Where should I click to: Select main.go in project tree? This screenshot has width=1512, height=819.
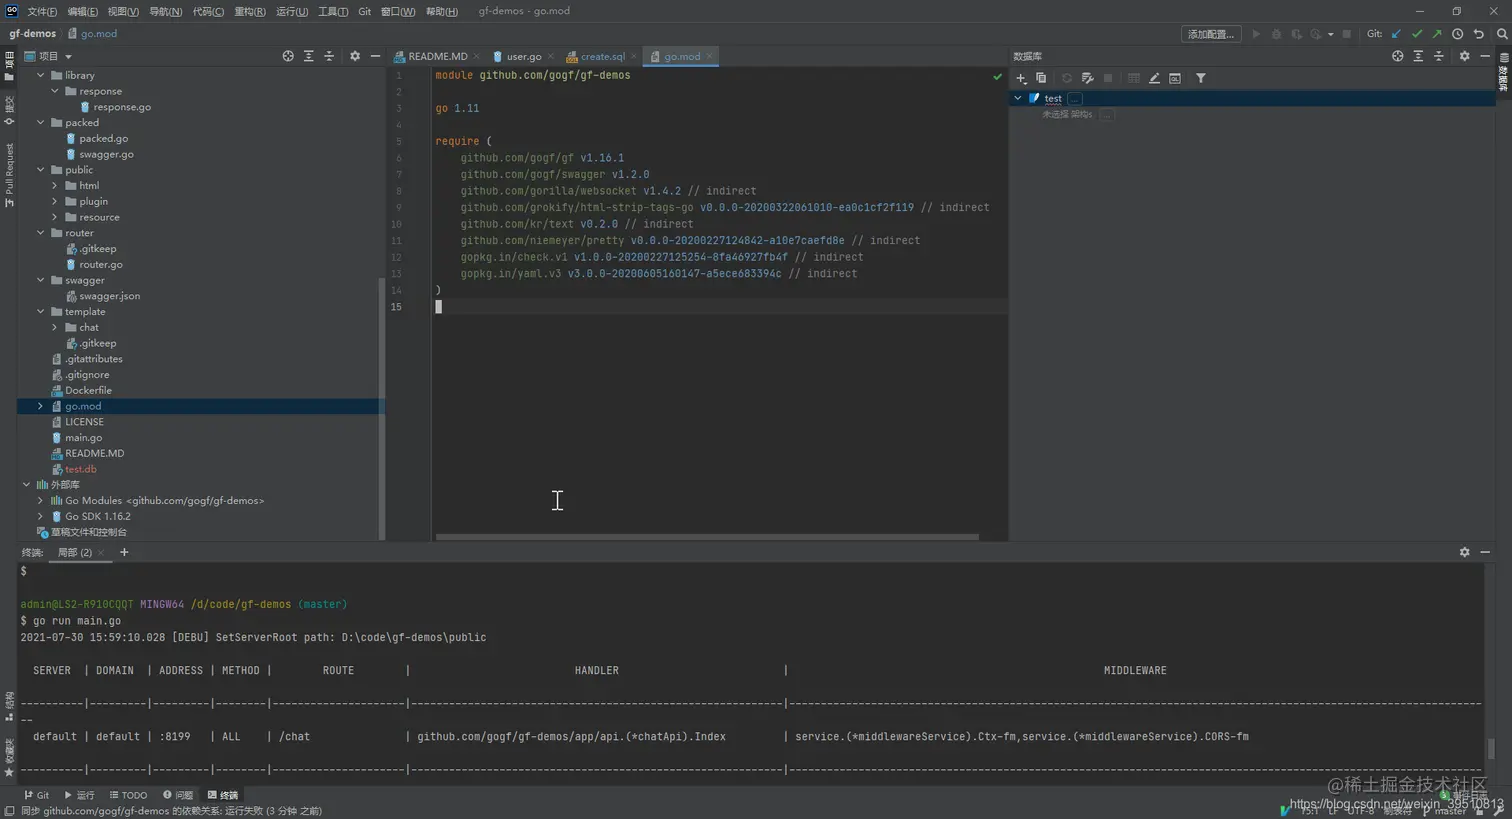point(84,437)
